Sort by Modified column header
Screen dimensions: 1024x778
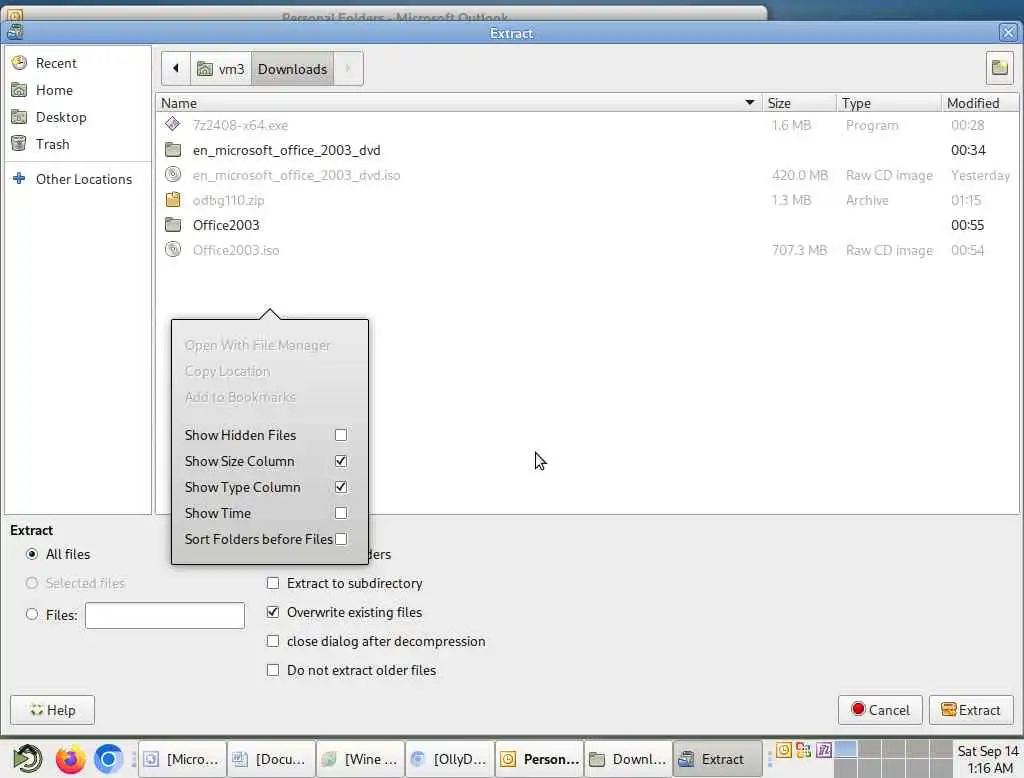pos(979,103)
